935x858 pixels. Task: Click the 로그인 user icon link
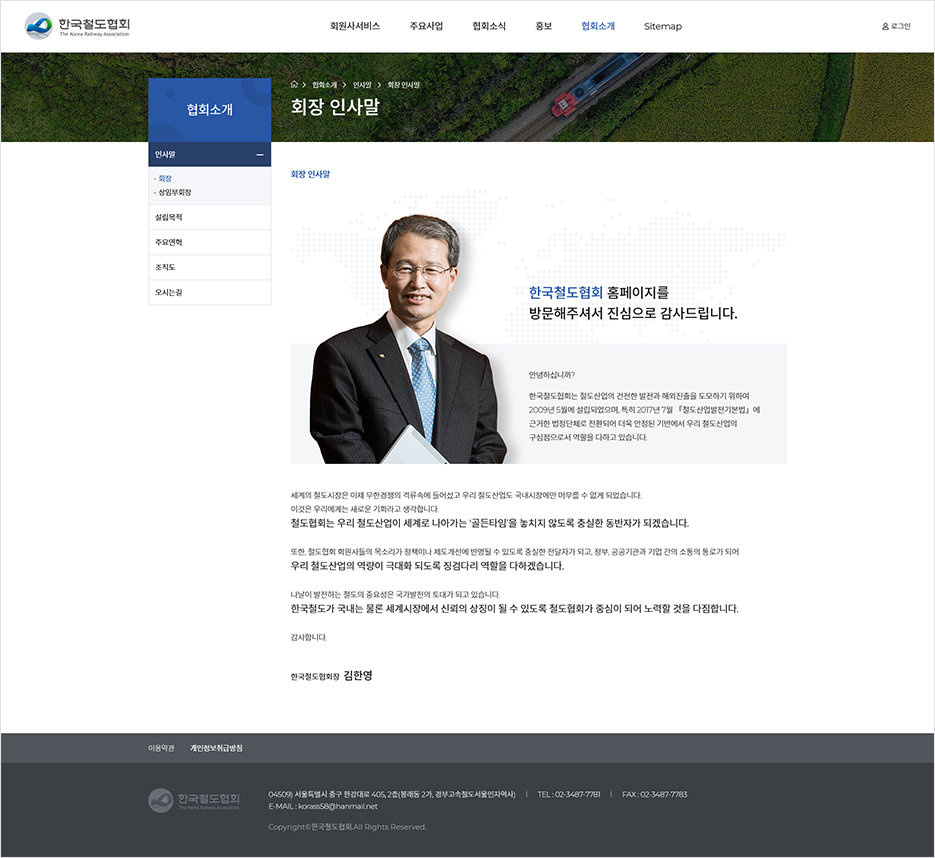pos(896,26)
